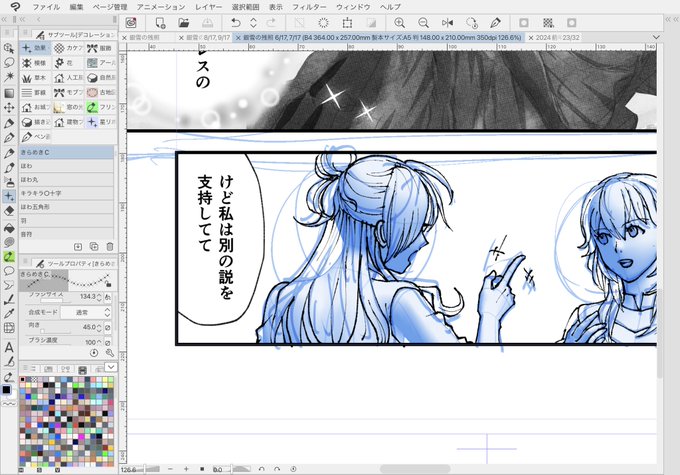Click the zoom percentage field 126.6
The image size is (680, 475).
tap(131, 469)
